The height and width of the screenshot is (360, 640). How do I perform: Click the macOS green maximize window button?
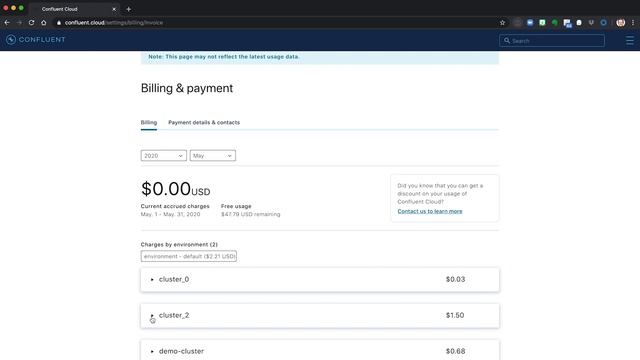(21, 8)
